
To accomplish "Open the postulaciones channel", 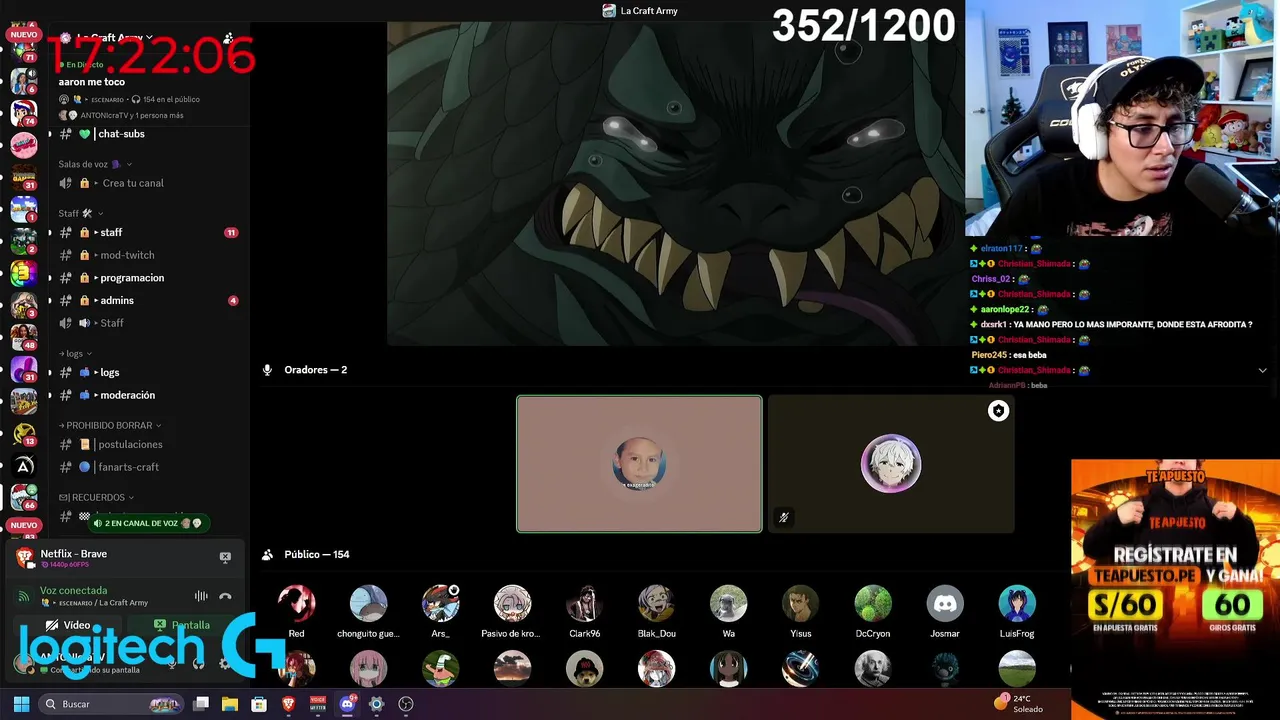I will tap(130, 444).
